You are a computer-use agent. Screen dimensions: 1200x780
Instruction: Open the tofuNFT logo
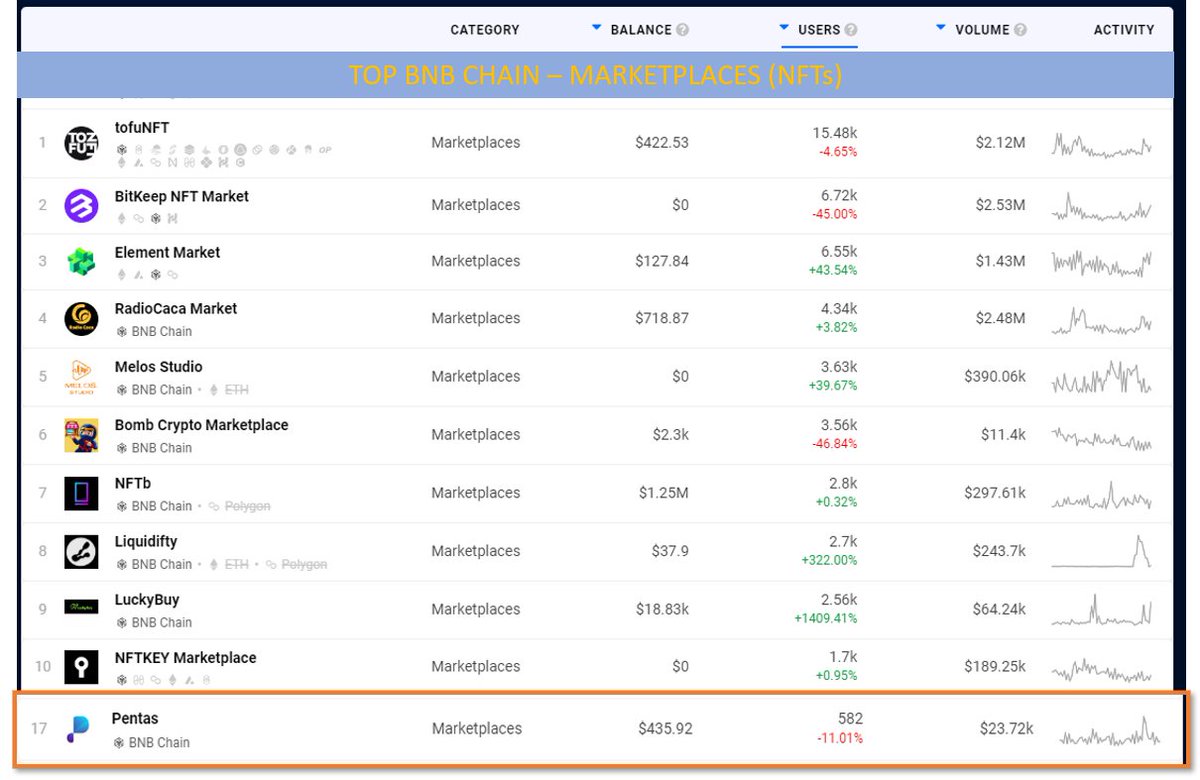81,143
